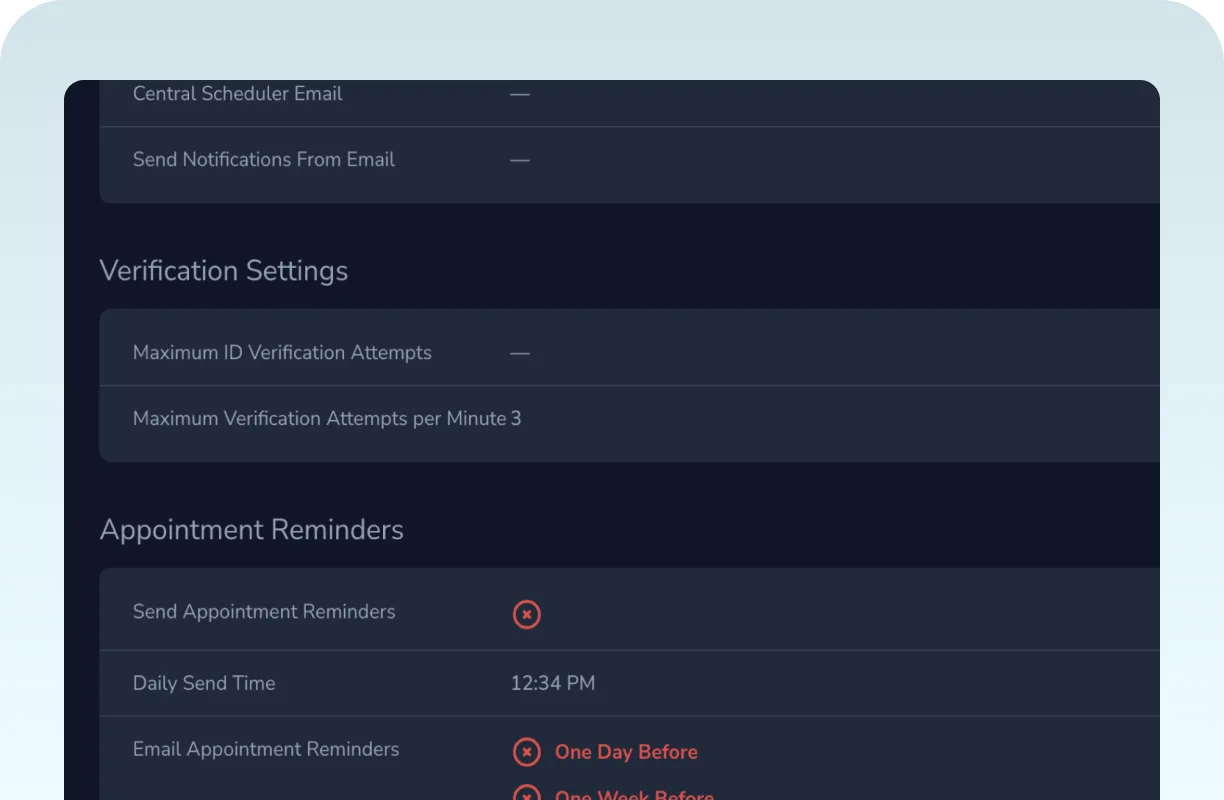Viewport: 1224px width, 800px height.
Task: Click the Maximum ID Verification Attempts label
Action: pos(282,353)
